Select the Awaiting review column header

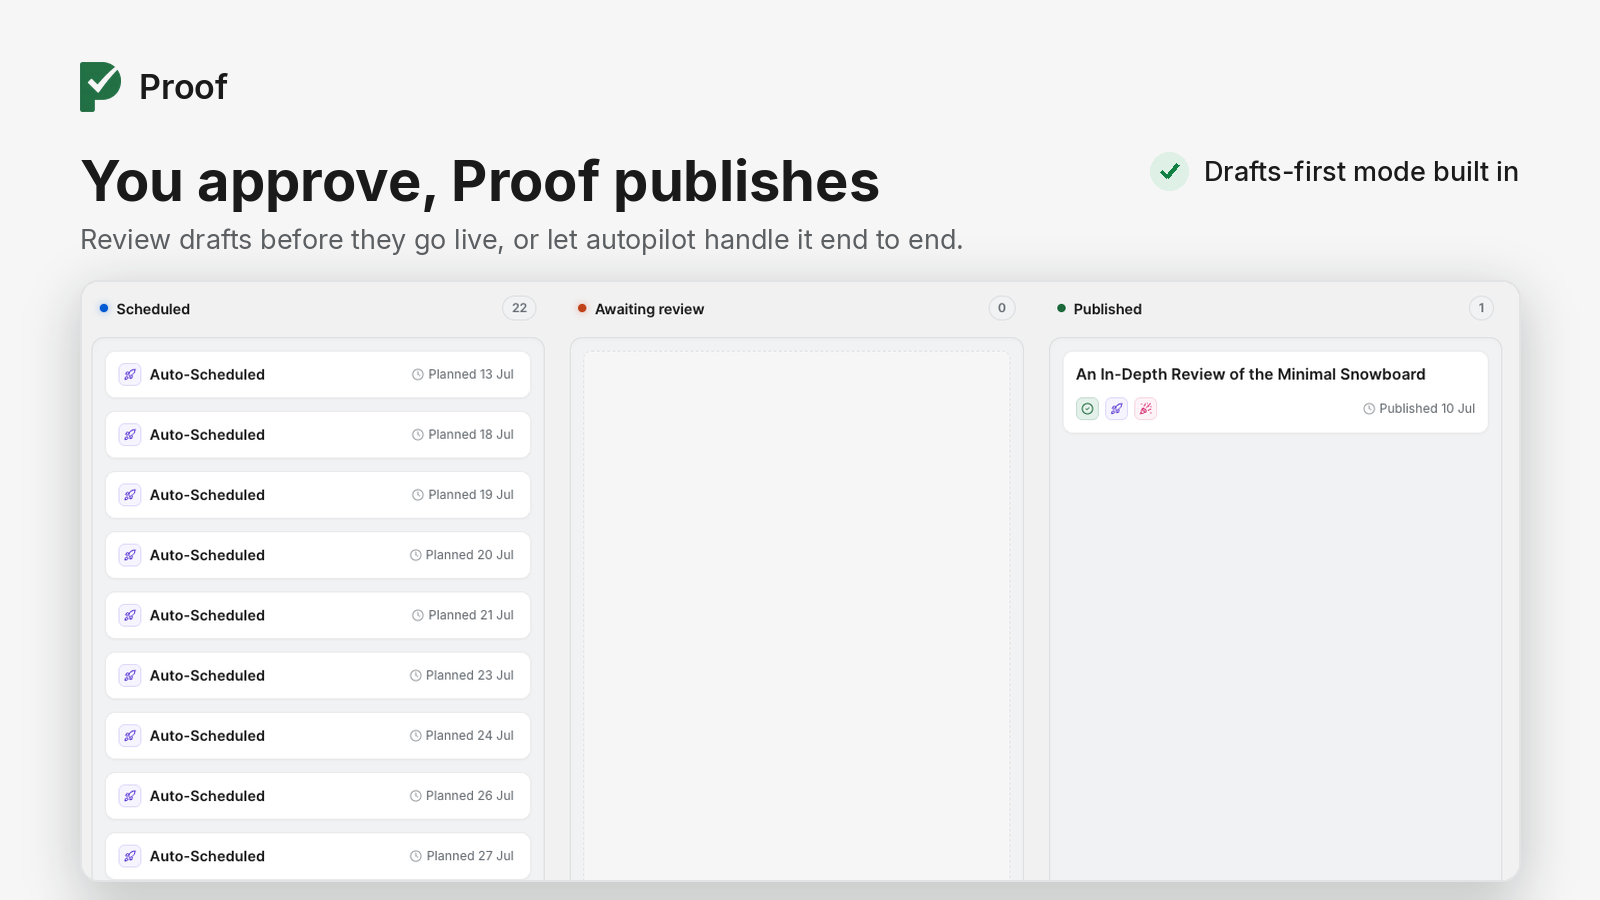649,309
